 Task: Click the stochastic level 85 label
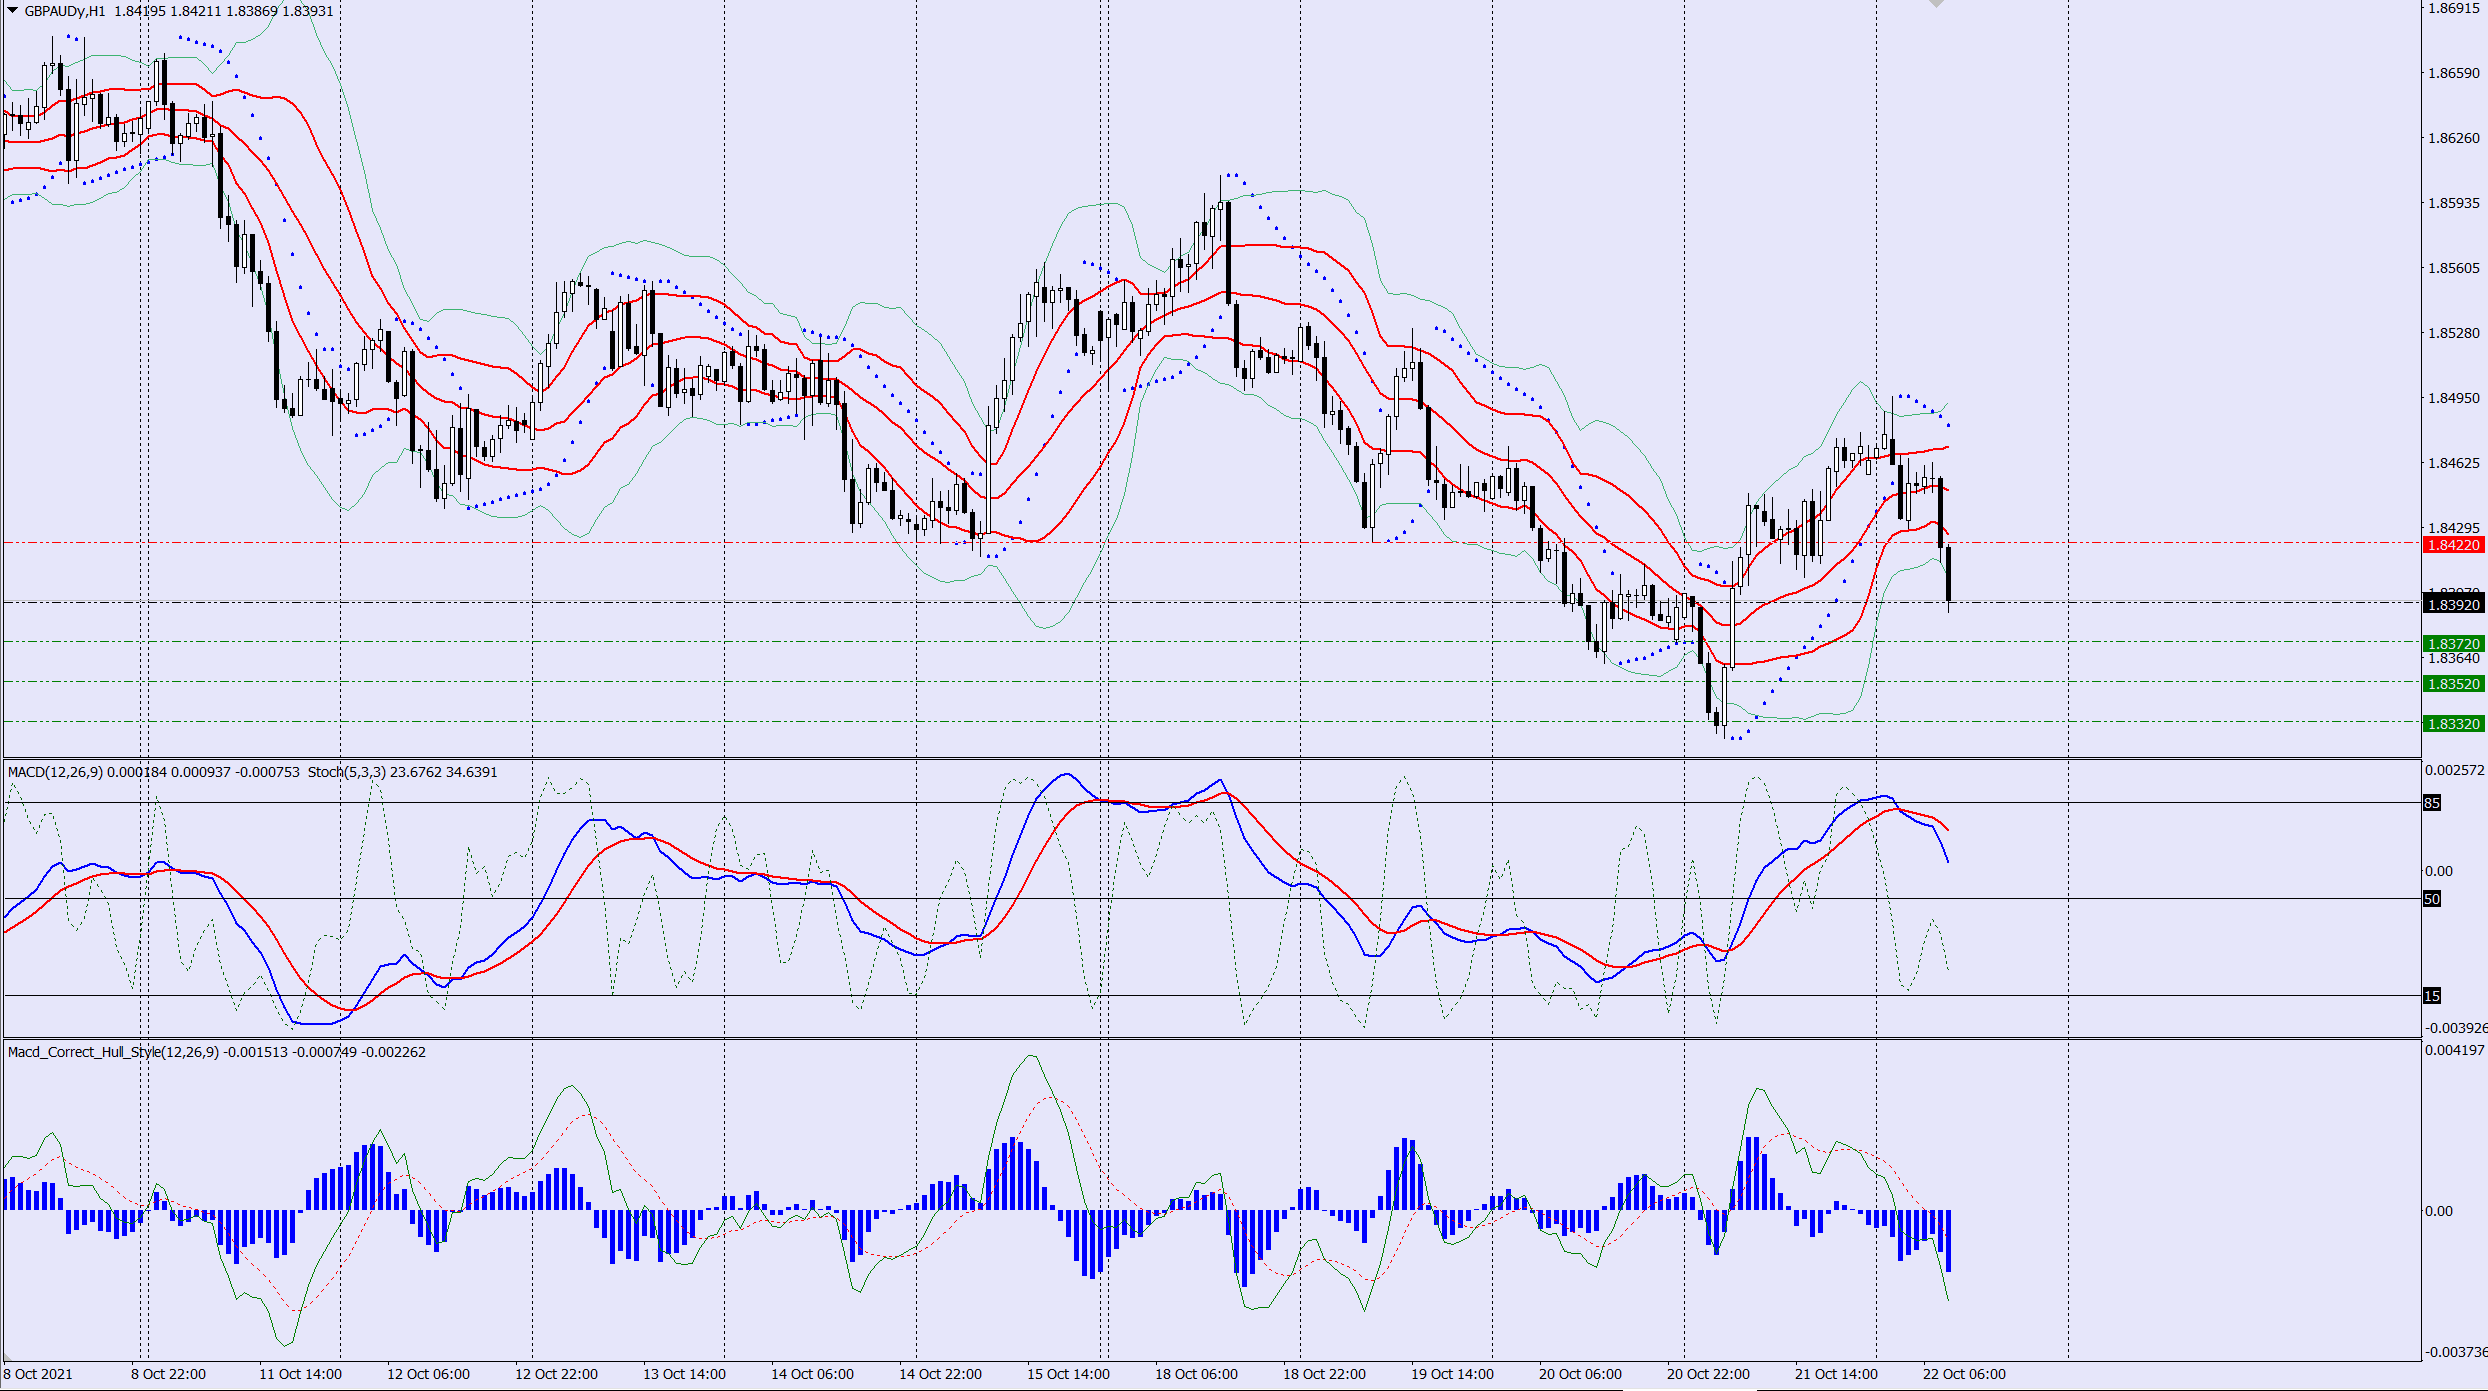[2432, 803]
